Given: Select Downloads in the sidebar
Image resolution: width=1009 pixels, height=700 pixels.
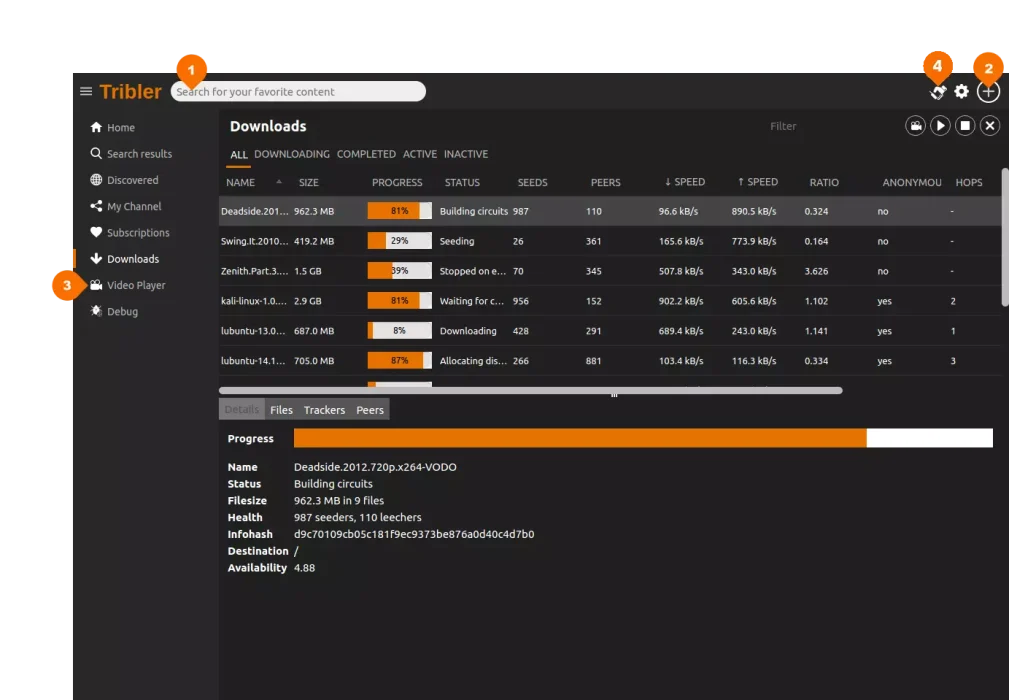Looking at the screenshot, I should click(124, 259).
